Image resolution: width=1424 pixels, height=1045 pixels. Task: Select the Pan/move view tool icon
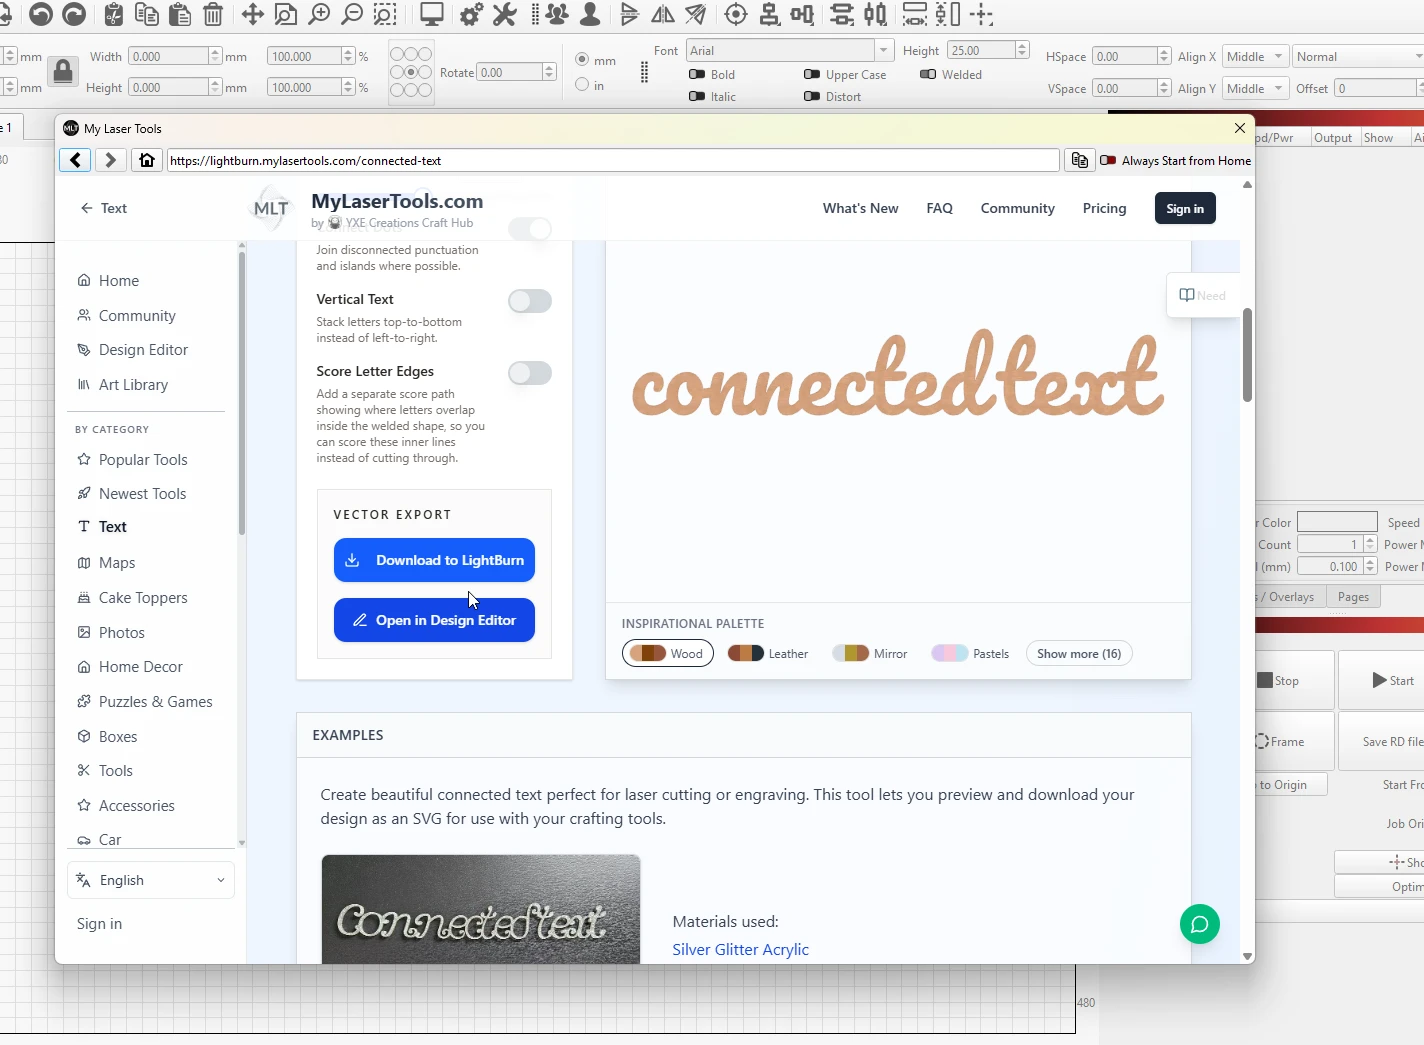(252, 14)
